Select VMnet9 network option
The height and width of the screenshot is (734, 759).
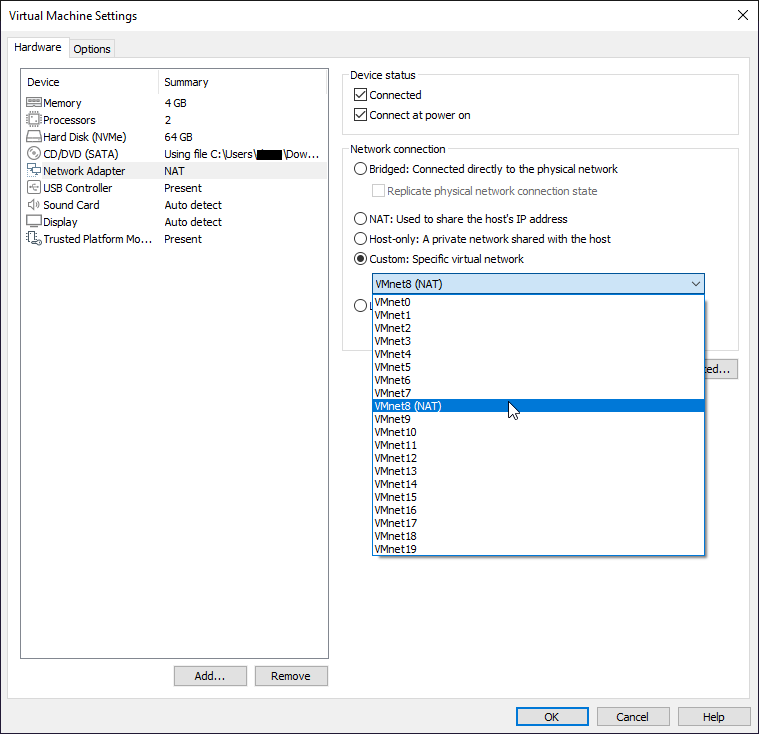(538, 419)
